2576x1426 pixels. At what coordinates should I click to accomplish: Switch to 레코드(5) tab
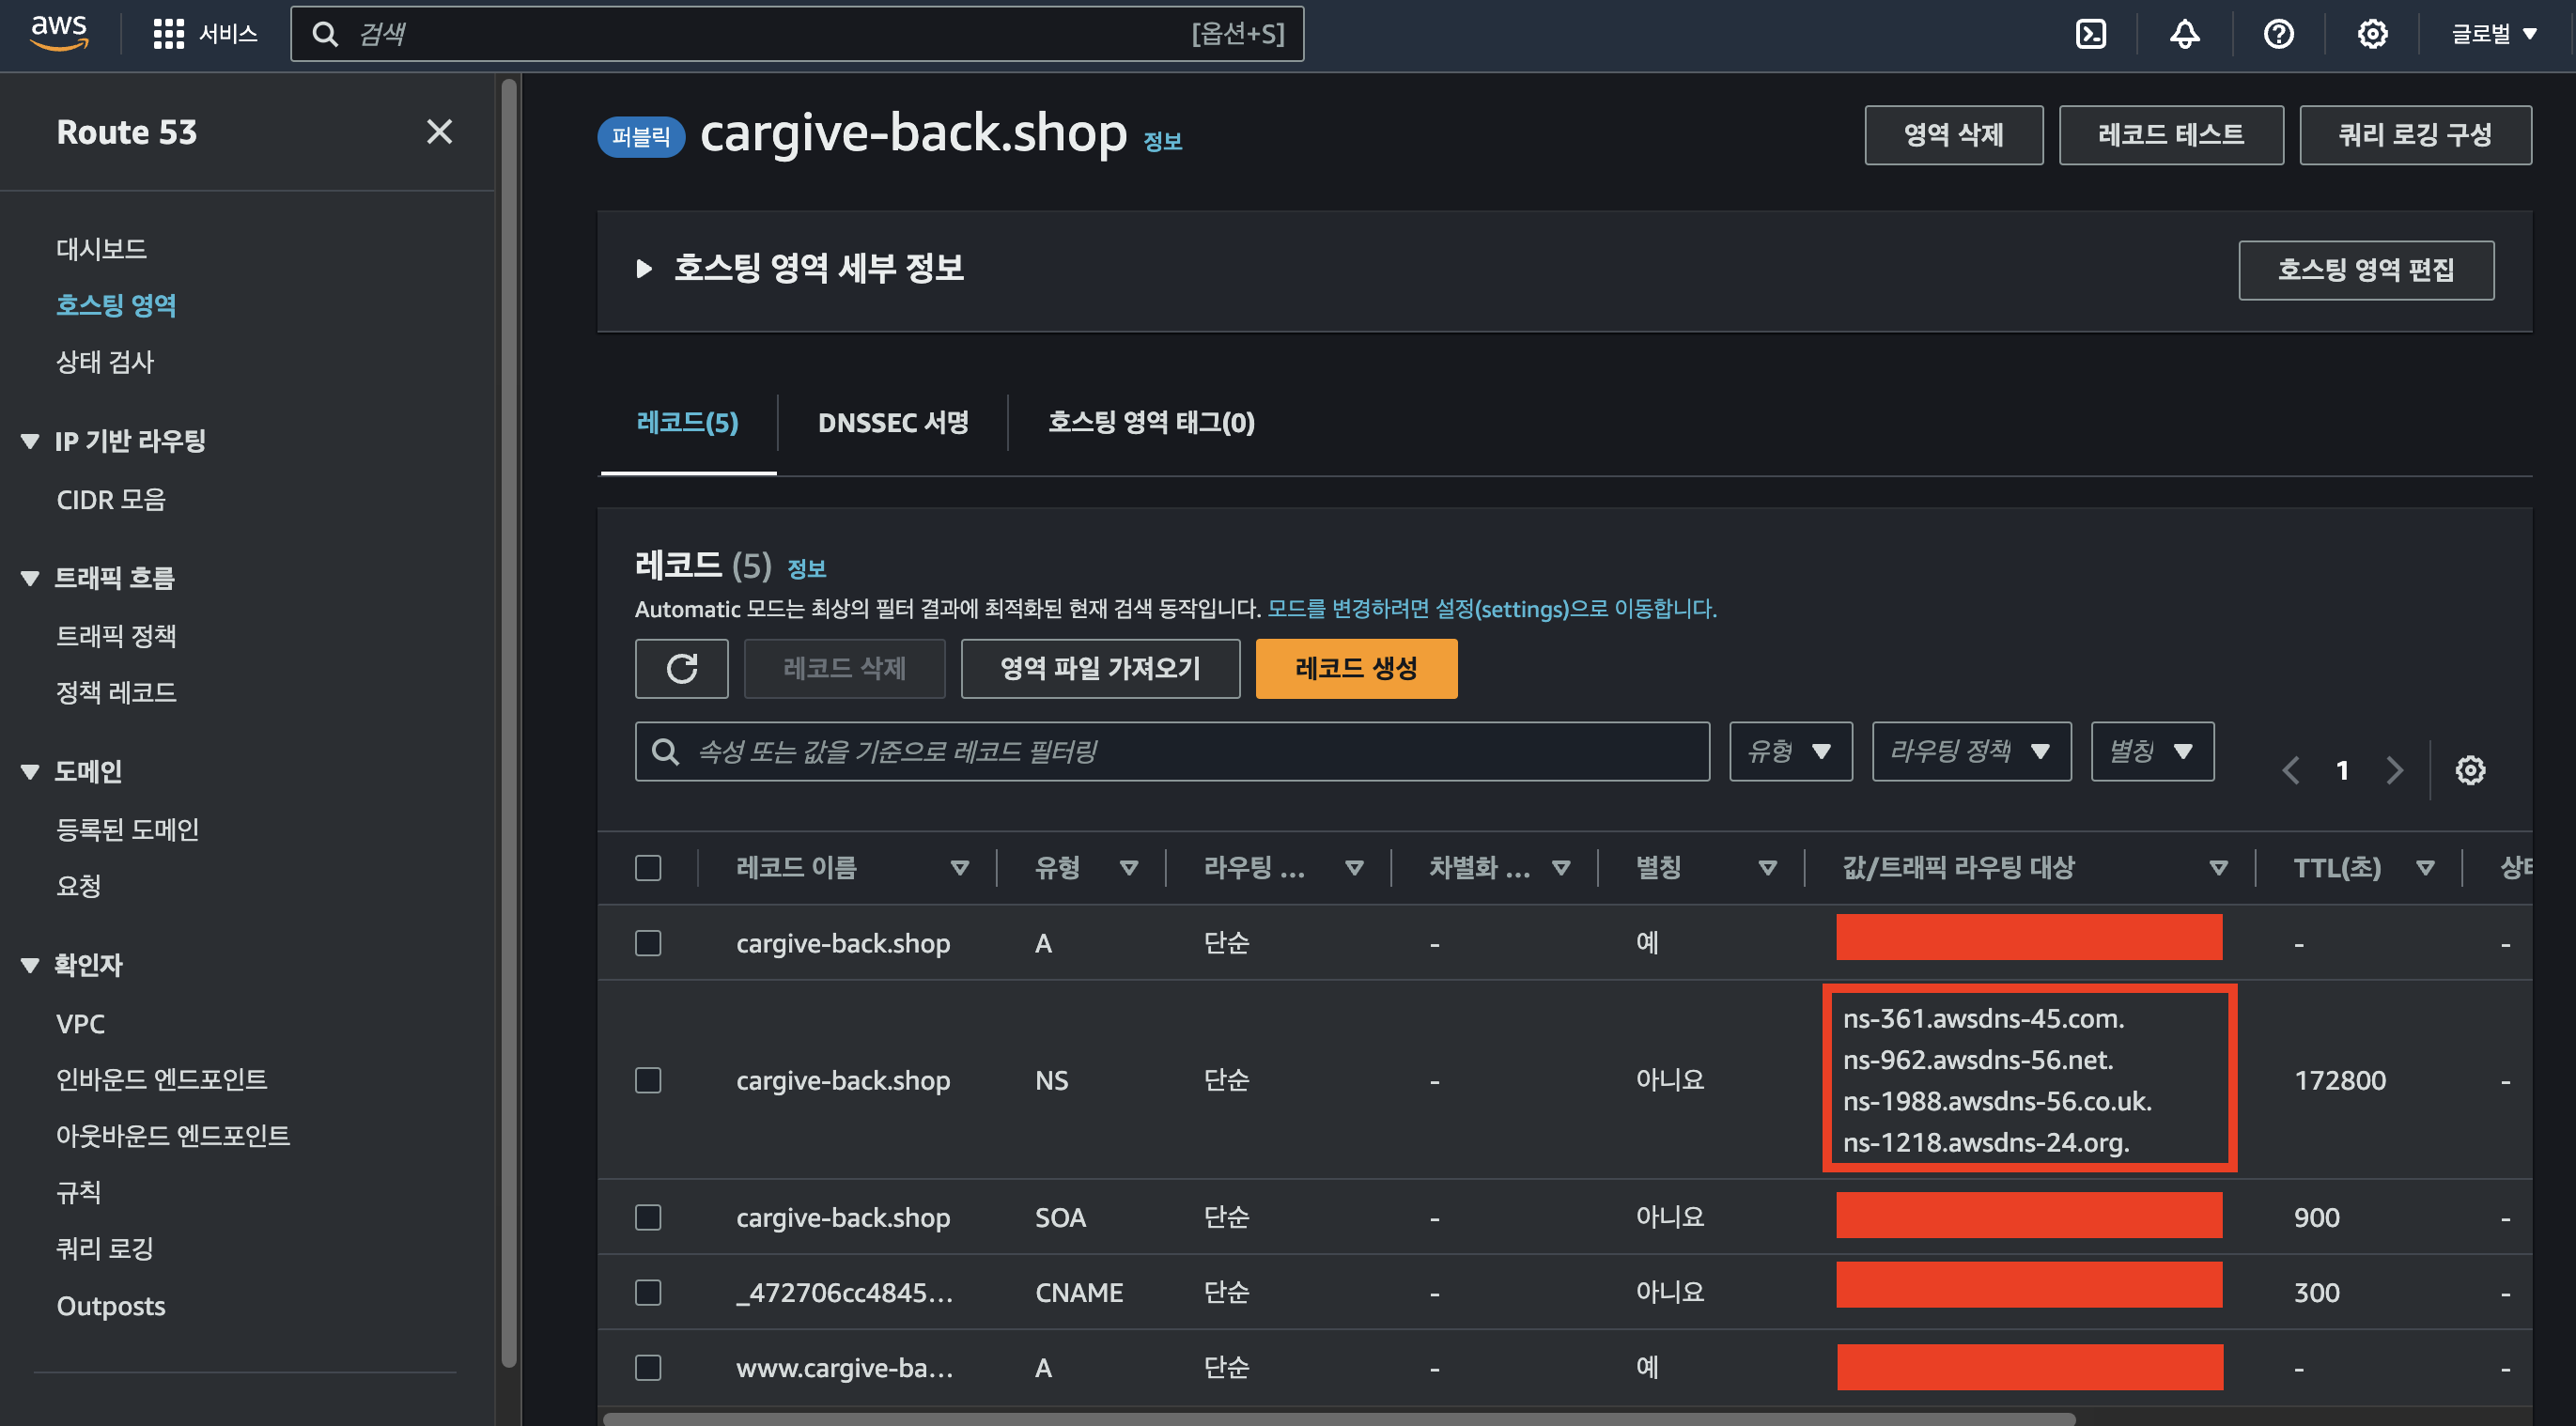[x=687, y=422]
